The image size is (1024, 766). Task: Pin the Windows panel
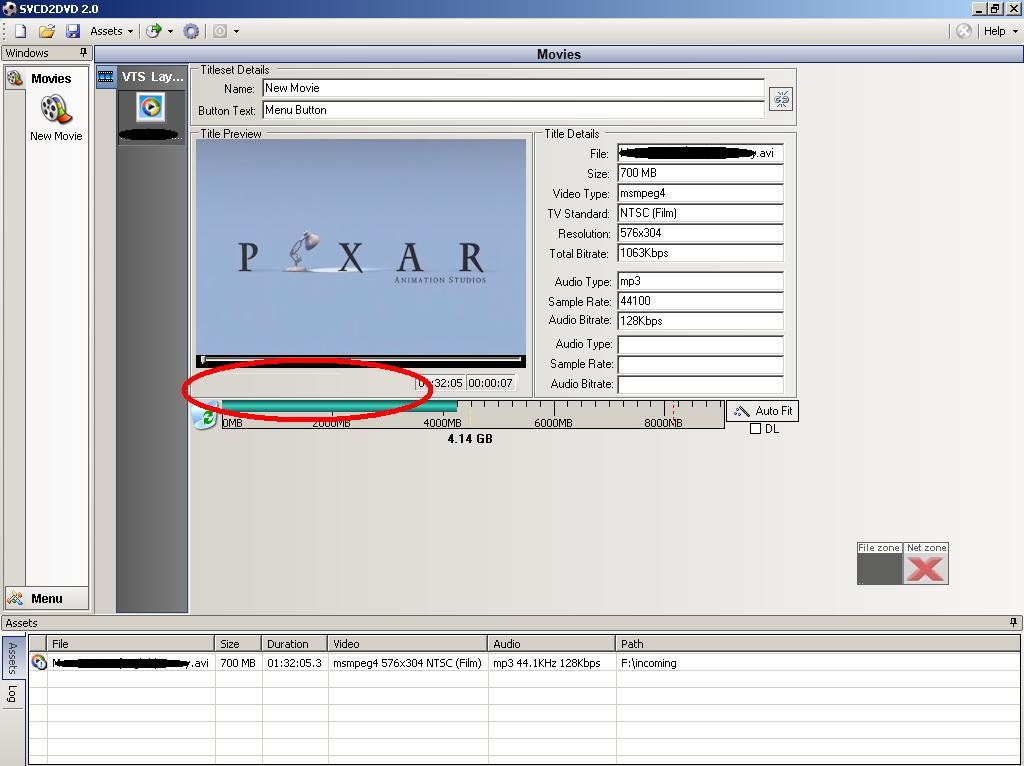pyautogui.click(x=83, y=52)
